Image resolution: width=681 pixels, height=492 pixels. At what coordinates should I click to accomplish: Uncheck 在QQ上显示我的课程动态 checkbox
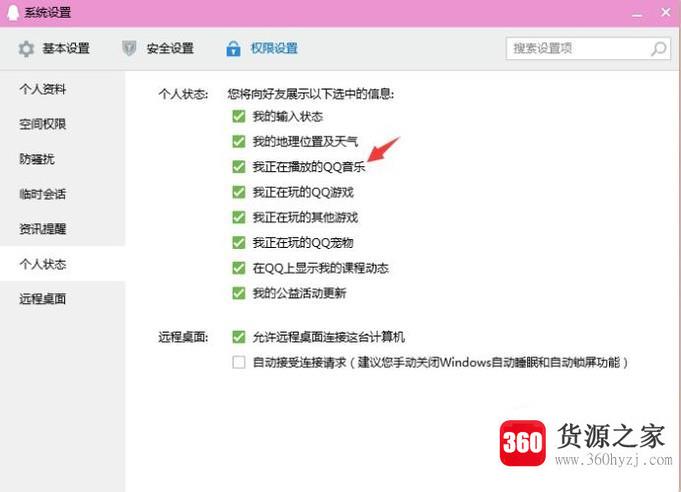[x=239, y=268]
